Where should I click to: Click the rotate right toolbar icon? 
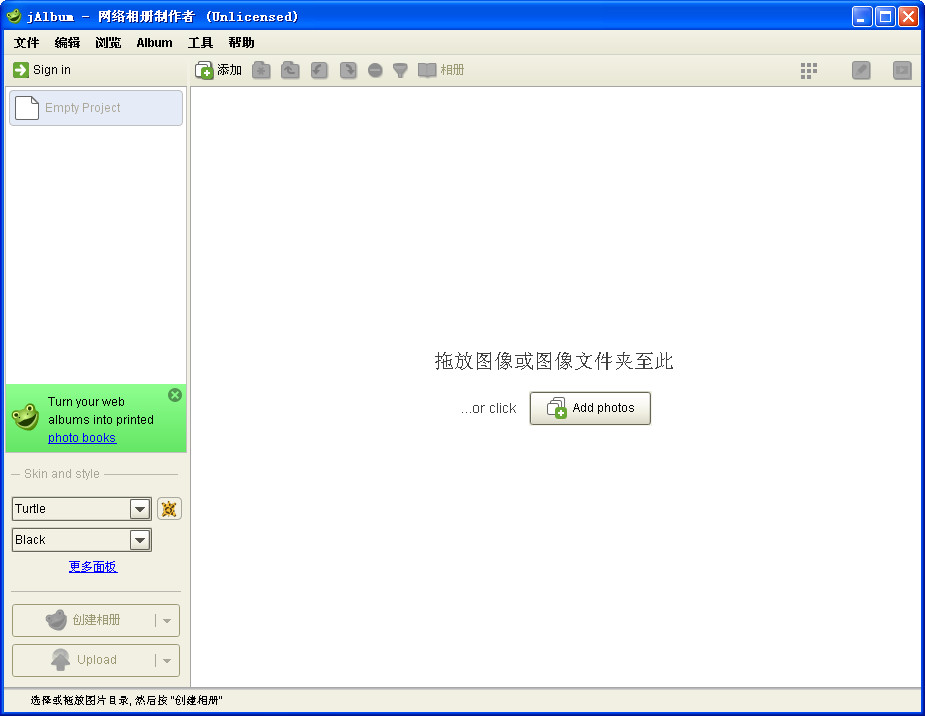pyautogui.click(x=348, y=70)
